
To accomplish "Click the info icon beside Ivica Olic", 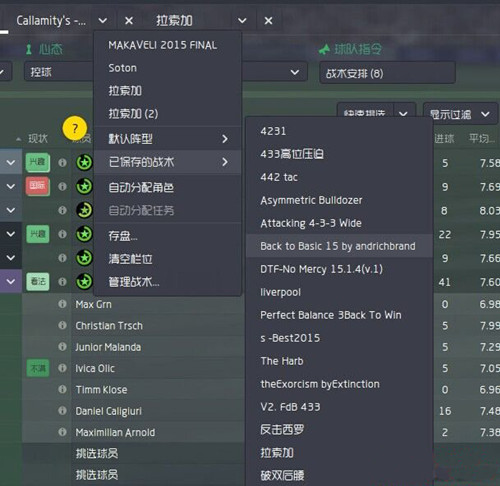I will (62, 368).
